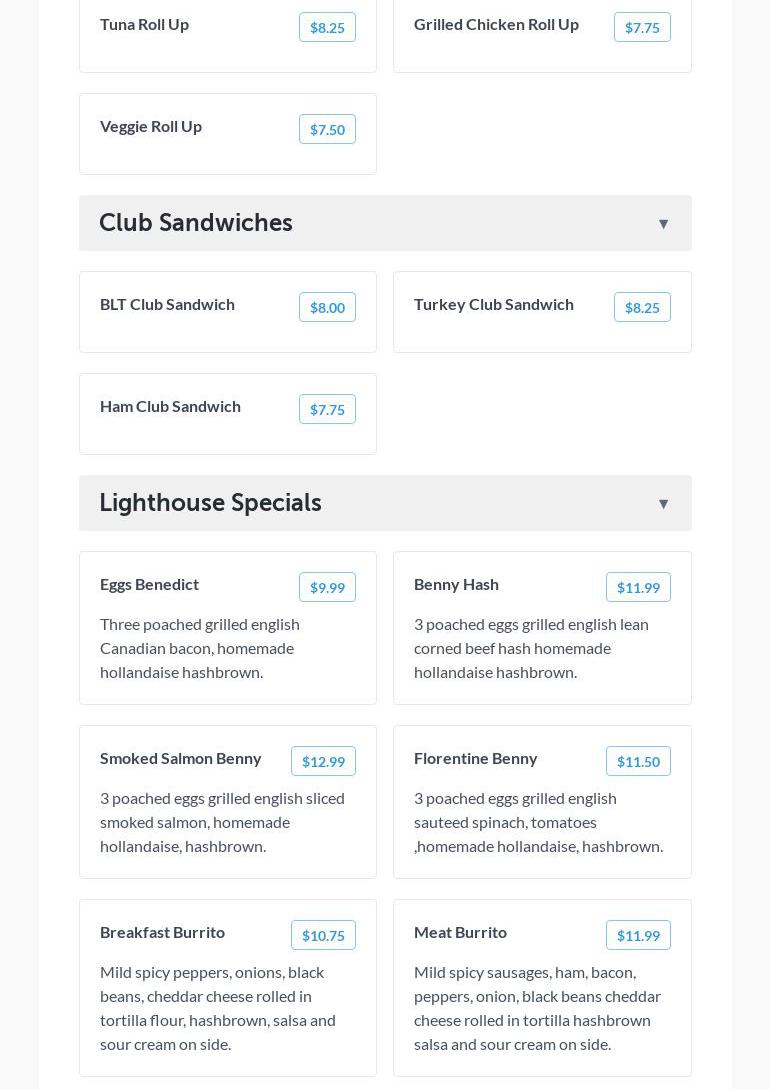This screenshot has height=1089, width=770.
Task: Click the $8.25 Tuna Roll Up price
Action: coord(327,28)
